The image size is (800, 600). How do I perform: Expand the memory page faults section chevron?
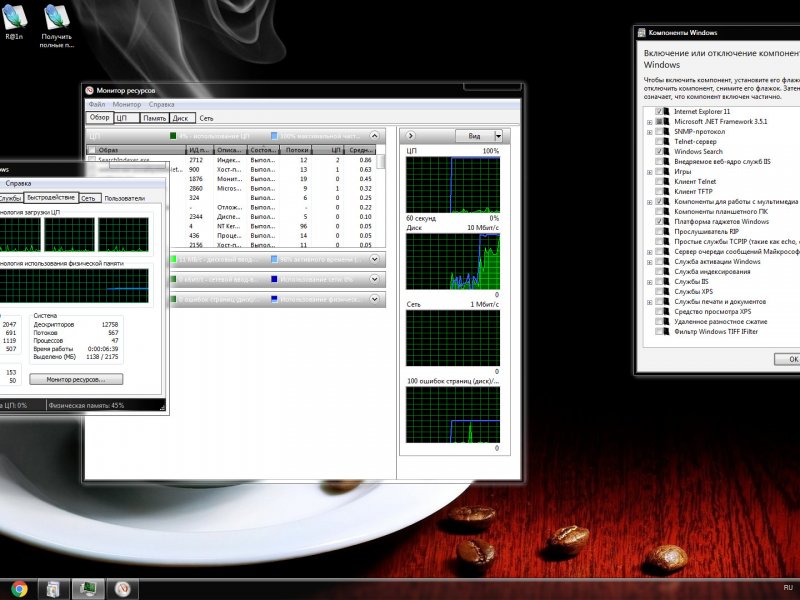pyautogui.click(x=374, y=299)
